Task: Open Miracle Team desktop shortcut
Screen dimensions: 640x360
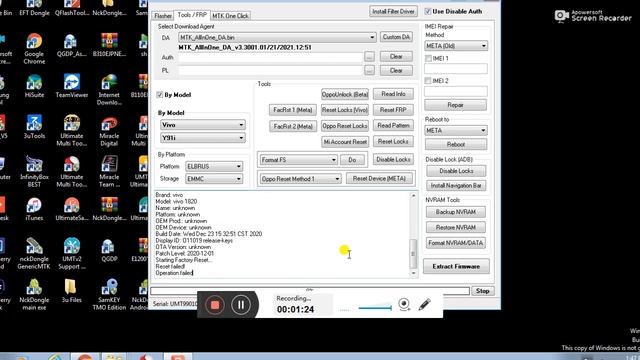Action: [x=109, y=172]
